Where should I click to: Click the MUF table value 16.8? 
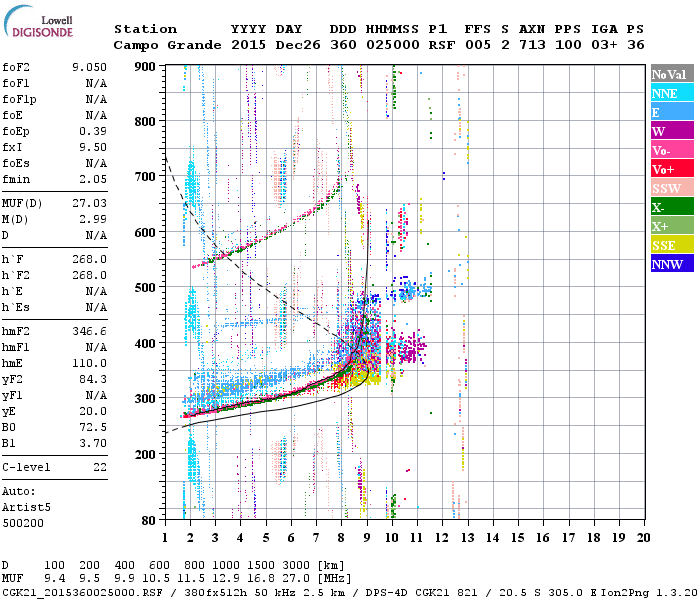coord(261,579)
